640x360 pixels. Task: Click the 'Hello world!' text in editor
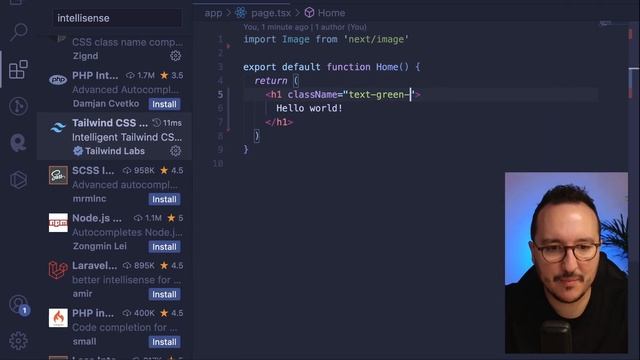tap(309, 108)
